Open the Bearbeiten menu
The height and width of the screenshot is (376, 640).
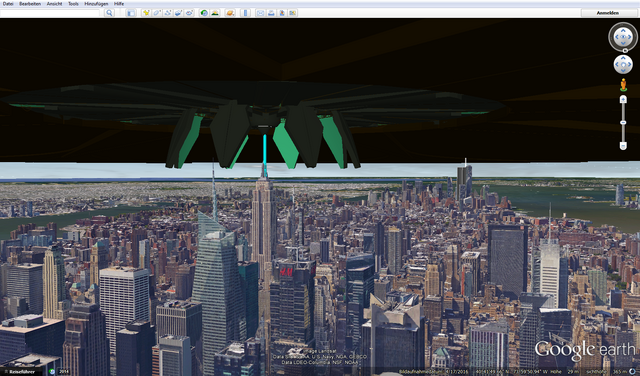pos(30,4)
